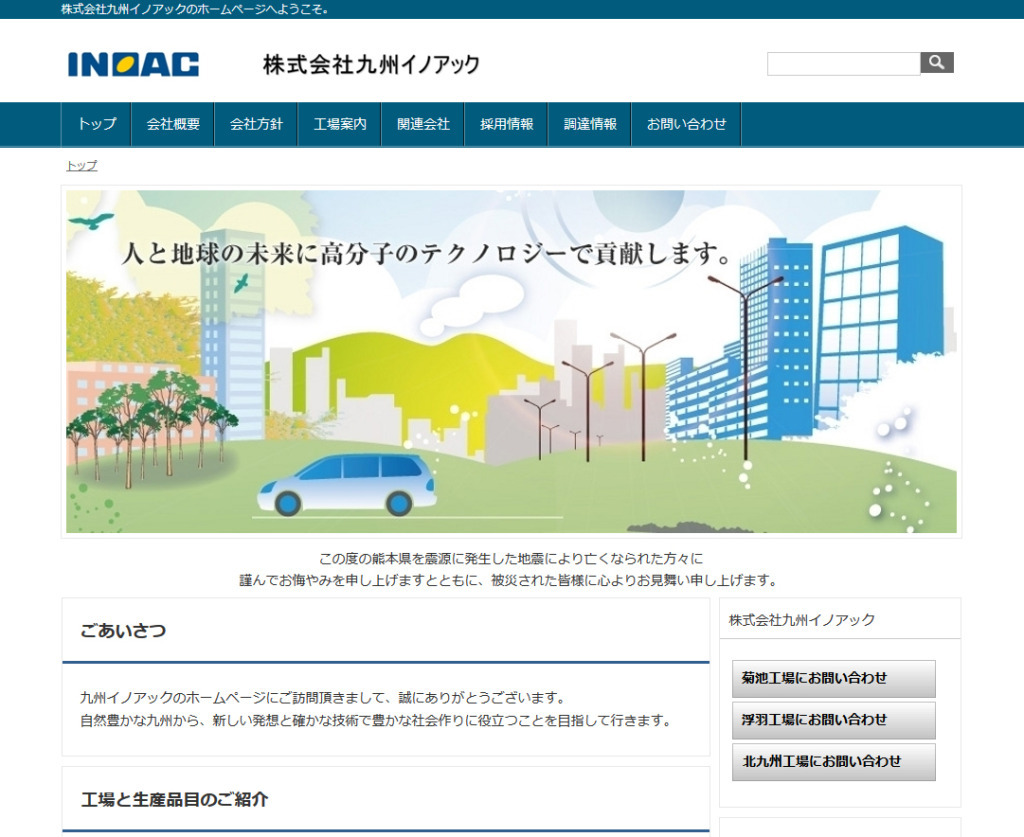The width and height of the screenshot is (1024, 837).
Task: Open the お問い合わせ contact page
Action: (686, 124)
